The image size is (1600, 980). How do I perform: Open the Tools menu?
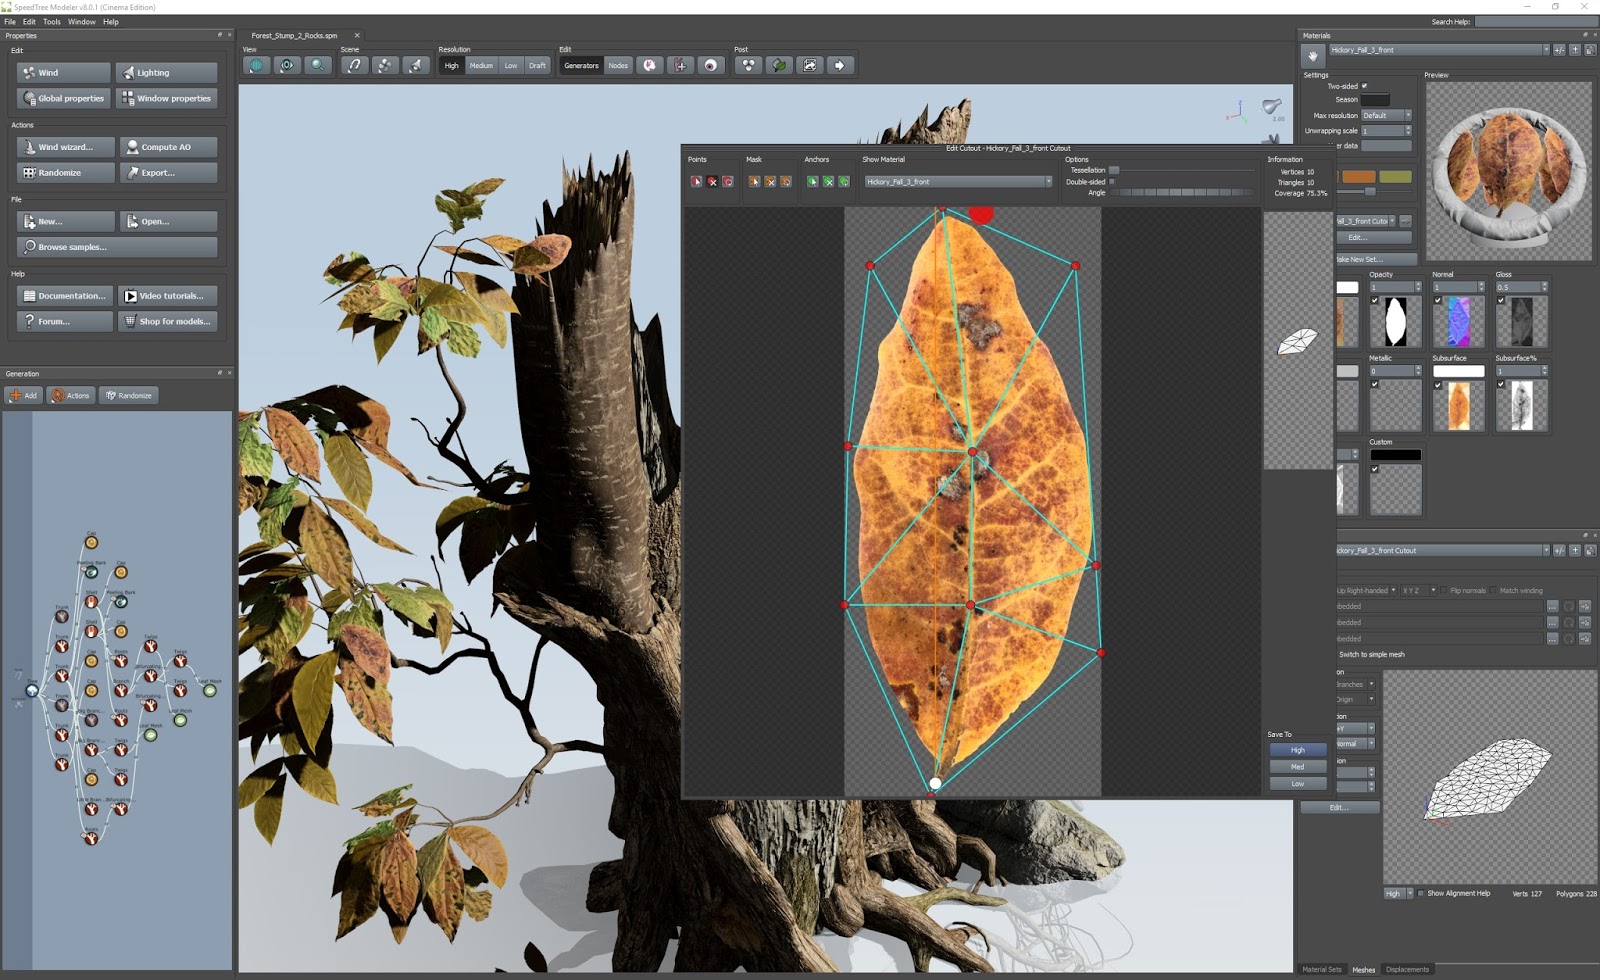tap(51, 21)
